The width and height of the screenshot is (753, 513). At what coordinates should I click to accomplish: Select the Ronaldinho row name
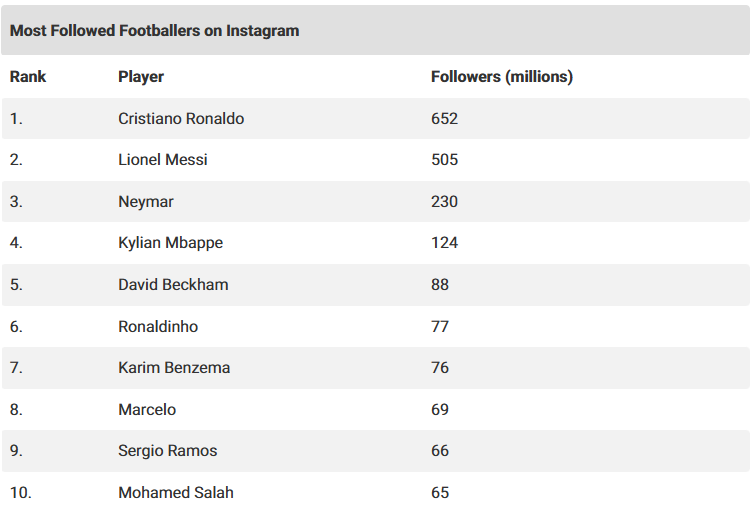pos(158,327)
